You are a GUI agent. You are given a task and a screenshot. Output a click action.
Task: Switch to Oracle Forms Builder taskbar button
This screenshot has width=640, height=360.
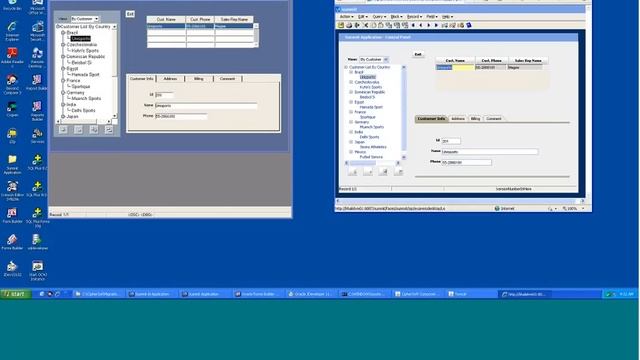(258, 294)
